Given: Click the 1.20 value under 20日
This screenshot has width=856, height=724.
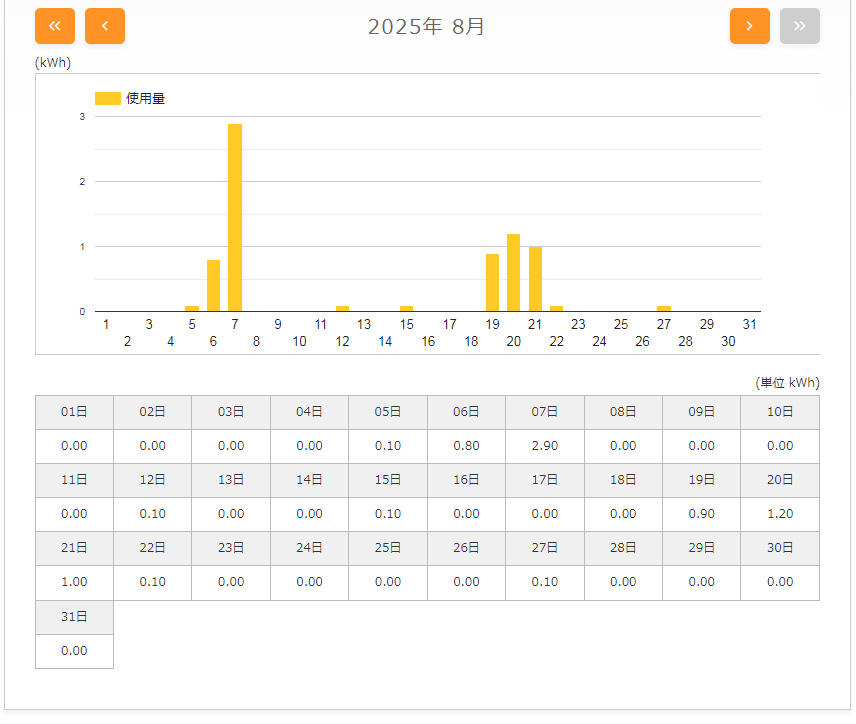Looking at the screenshot, I should click(780, 514).
